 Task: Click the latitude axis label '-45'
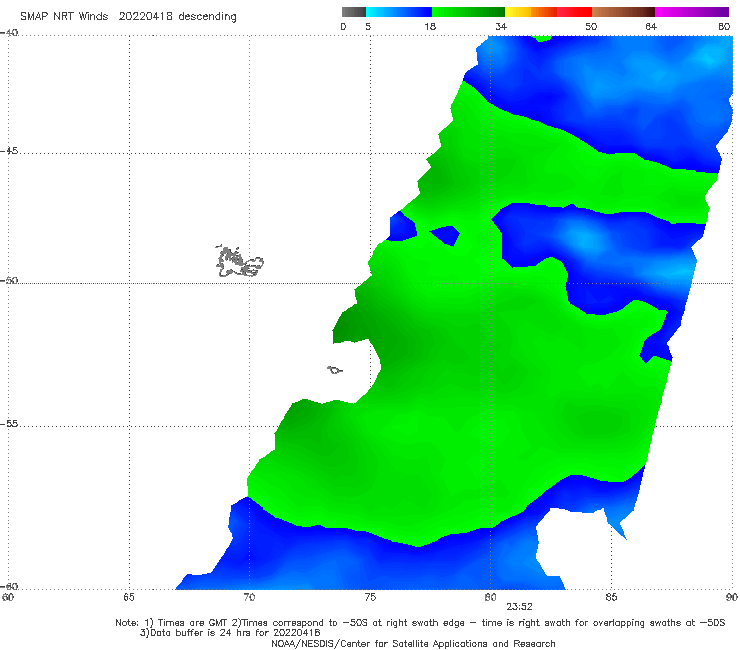[x=9, y=151]
